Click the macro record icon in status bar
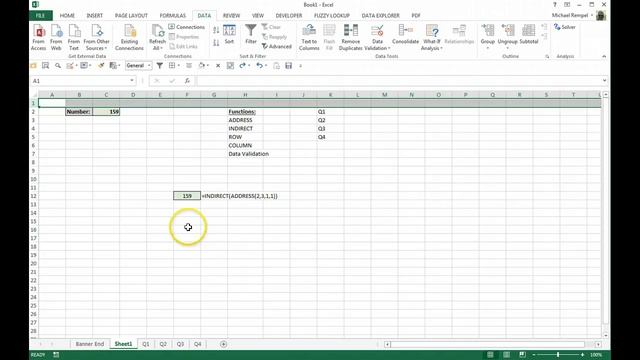Screen dimensions: 640x360 (x=56, y=355)
